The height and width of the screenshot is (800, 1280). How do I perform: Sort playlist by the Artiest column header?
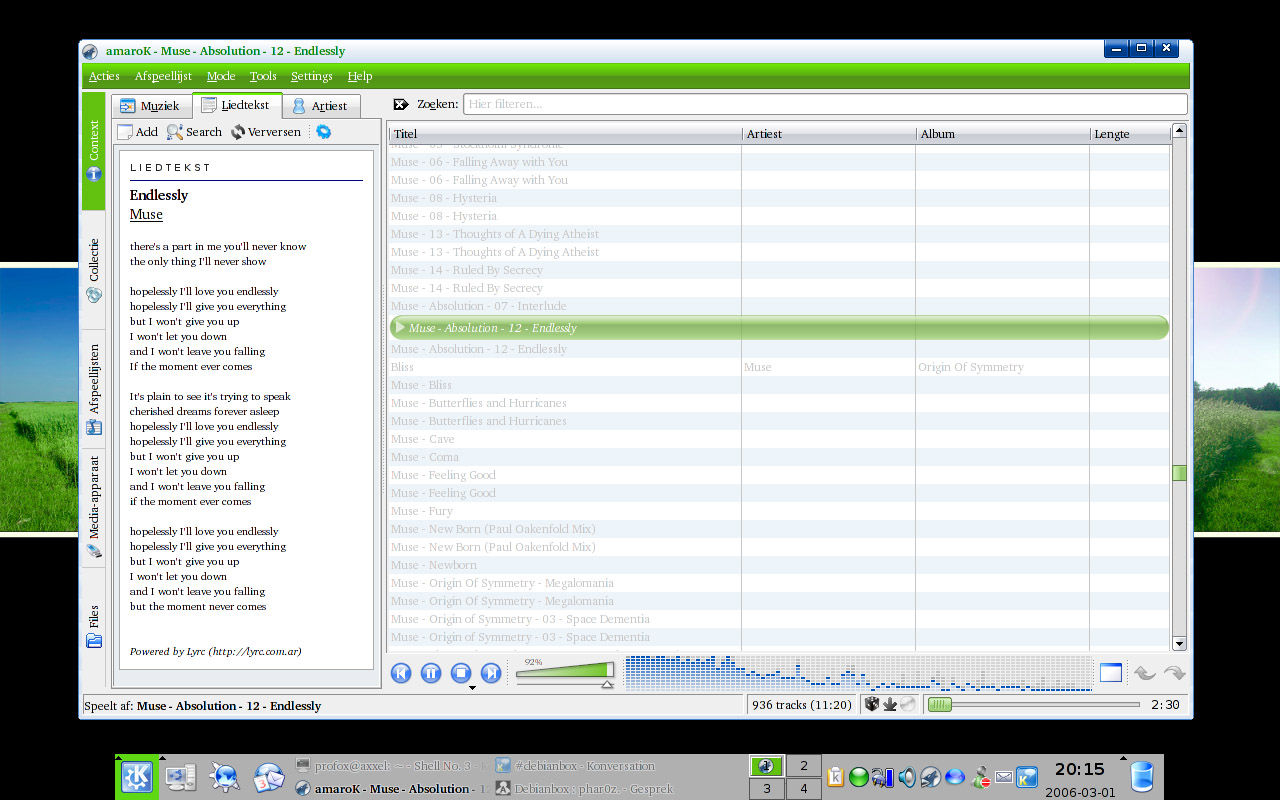pyautogui.click(x=829, y=134)
